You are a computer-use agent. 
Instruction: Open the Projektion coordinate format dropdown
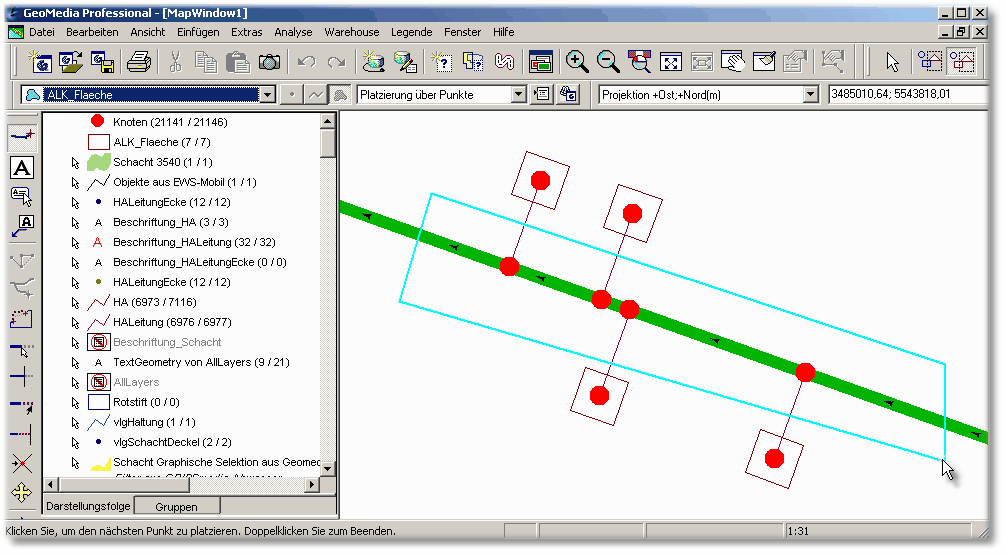point(811,95)
